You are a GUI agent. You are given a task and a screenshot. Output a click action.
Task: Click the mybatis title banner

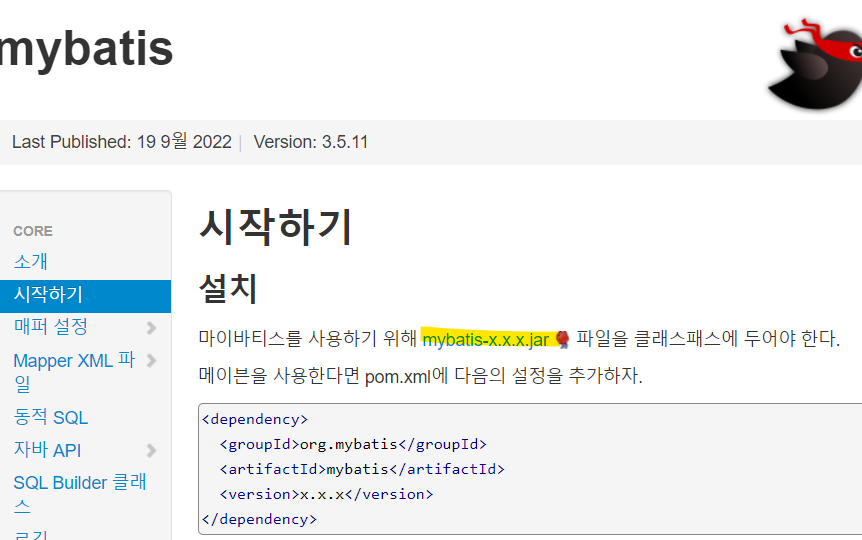(86, 49)
